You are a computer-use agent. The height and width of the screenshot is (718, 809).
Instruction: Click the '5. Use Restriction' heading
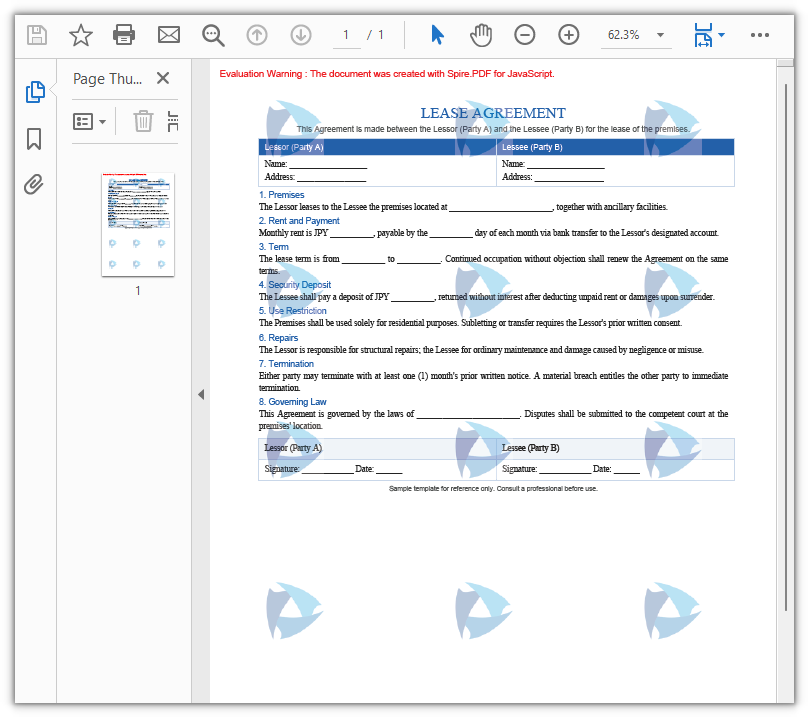[293, 311]
